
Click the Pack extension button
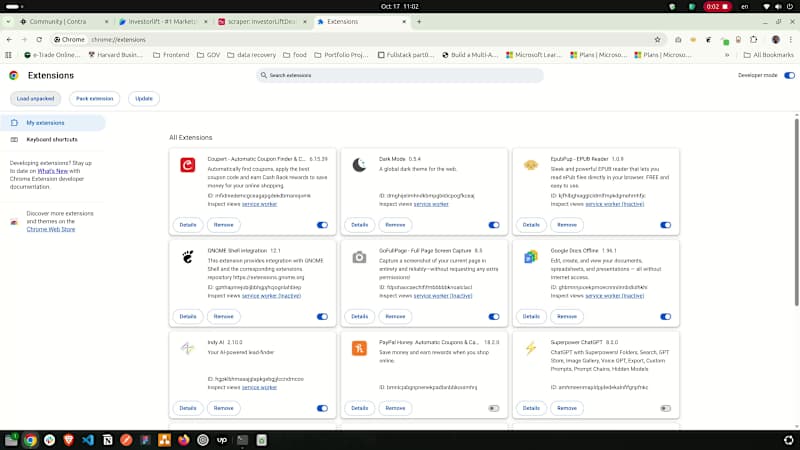tap(94, 98)
